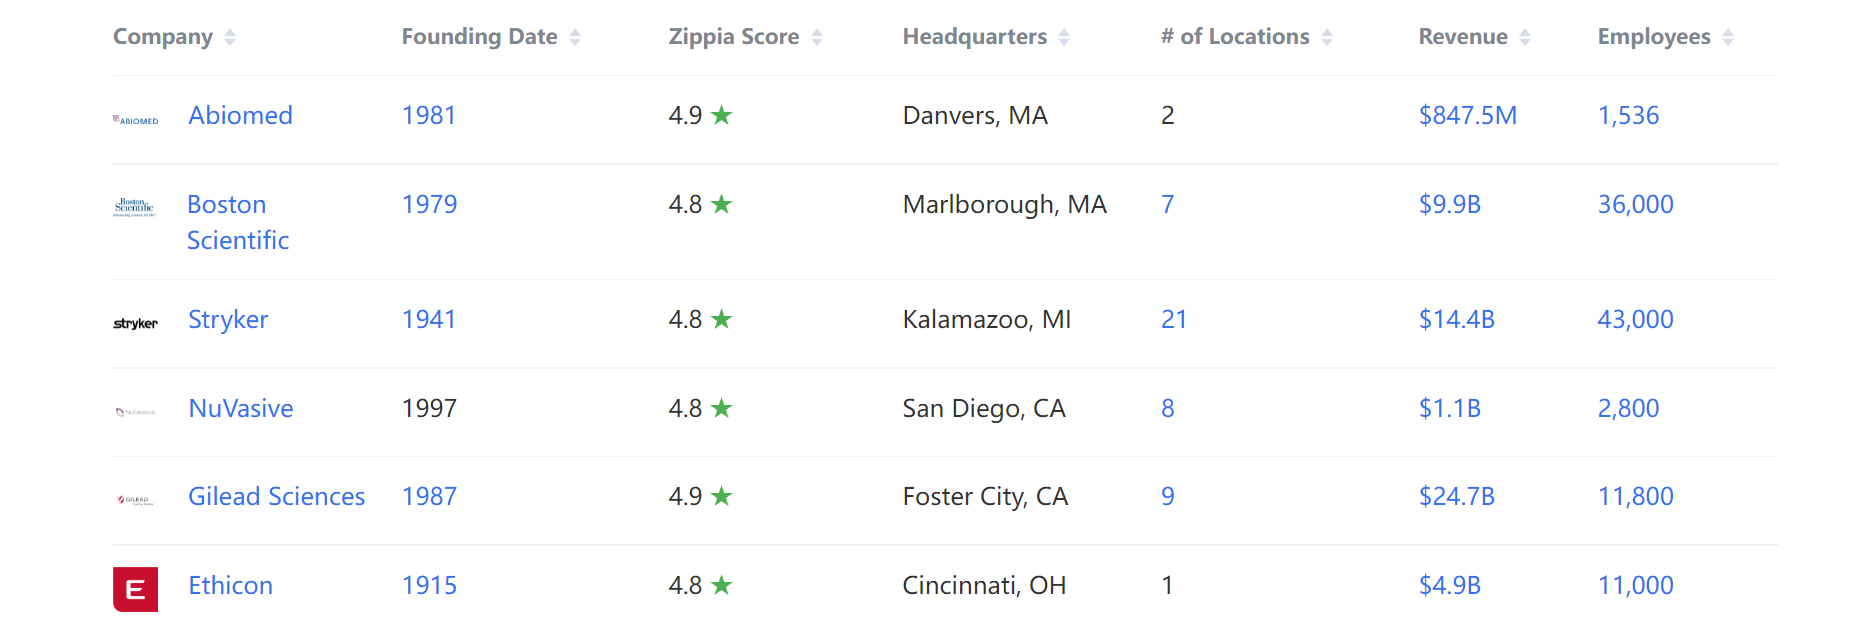Viewport: 1858px width, 626px height.
Task: Open Abiomed's 1,536 employees link
Action: 1629,116
